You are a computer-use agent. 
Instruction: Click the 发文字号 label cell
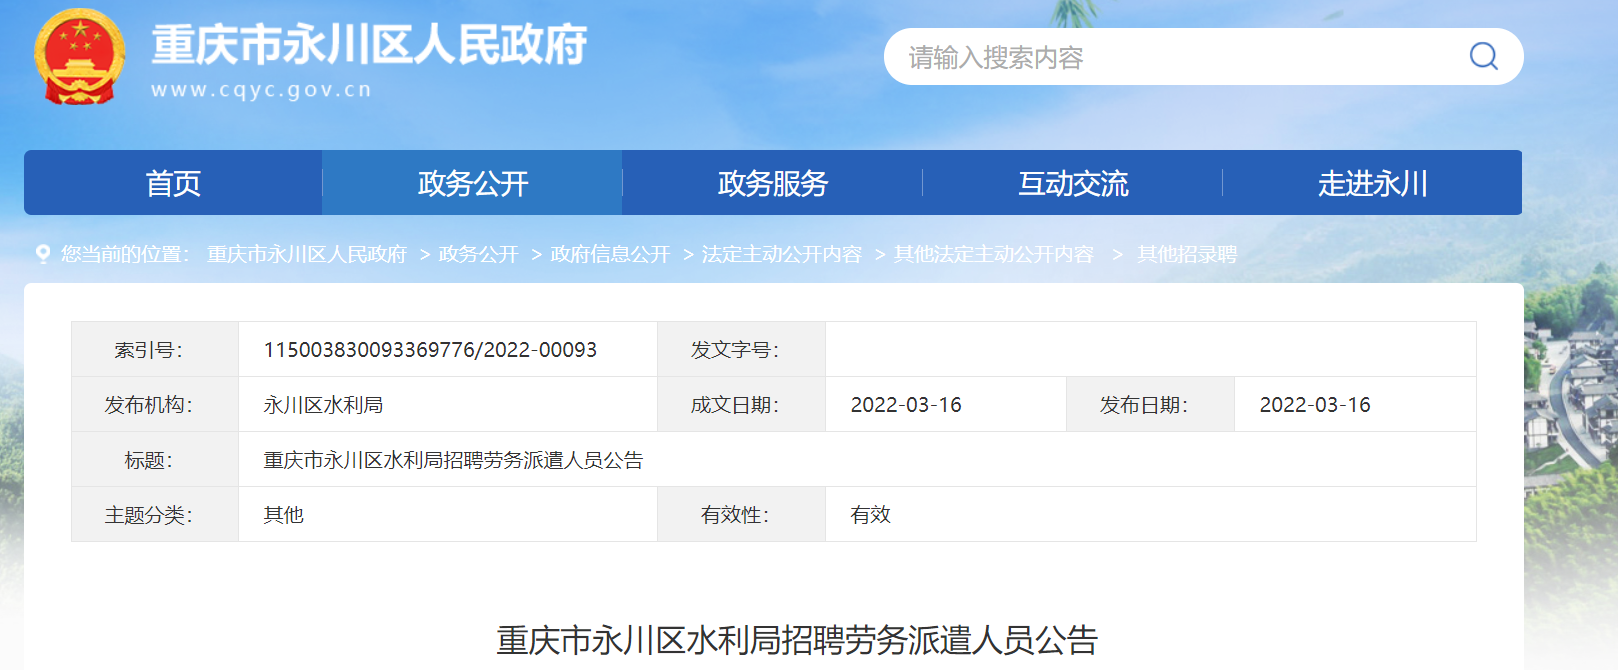[x=741, y=349]
